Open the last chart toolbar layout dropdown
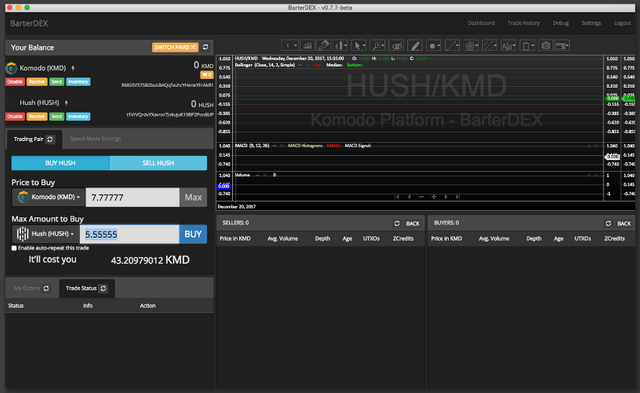 pos(562,46)
